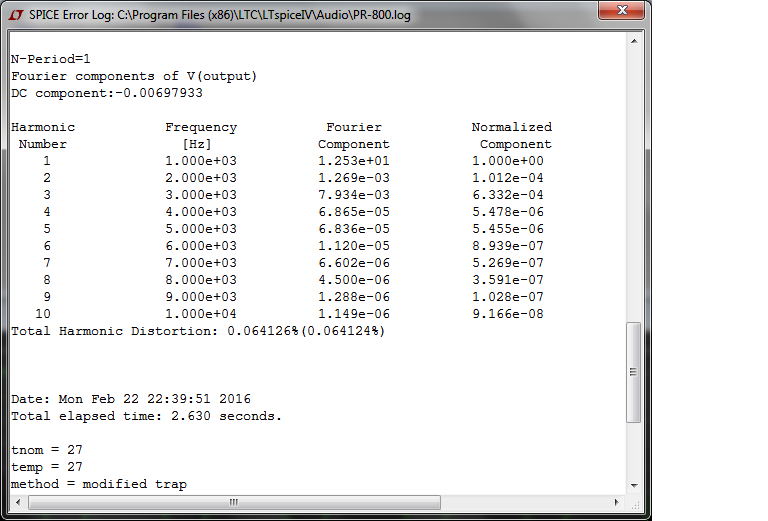
Task: Click normalized value 5.269e-07
Action: [x=507, y=263]
